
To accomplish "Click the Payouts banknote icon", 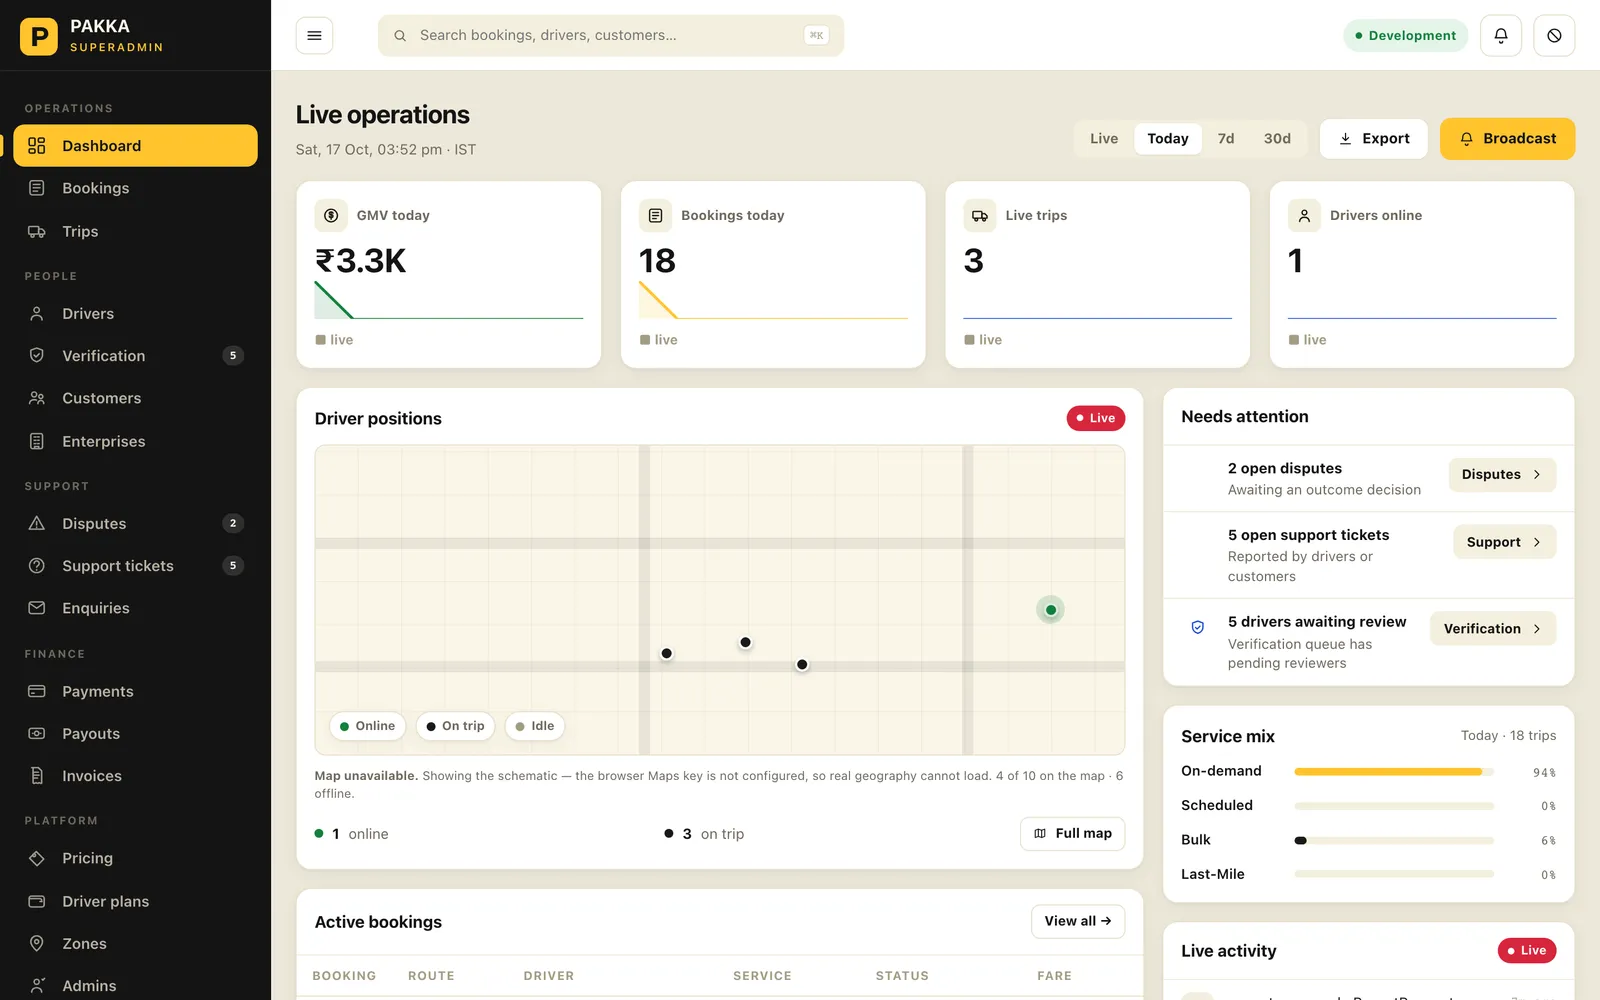I will click(x=37, y=733).
